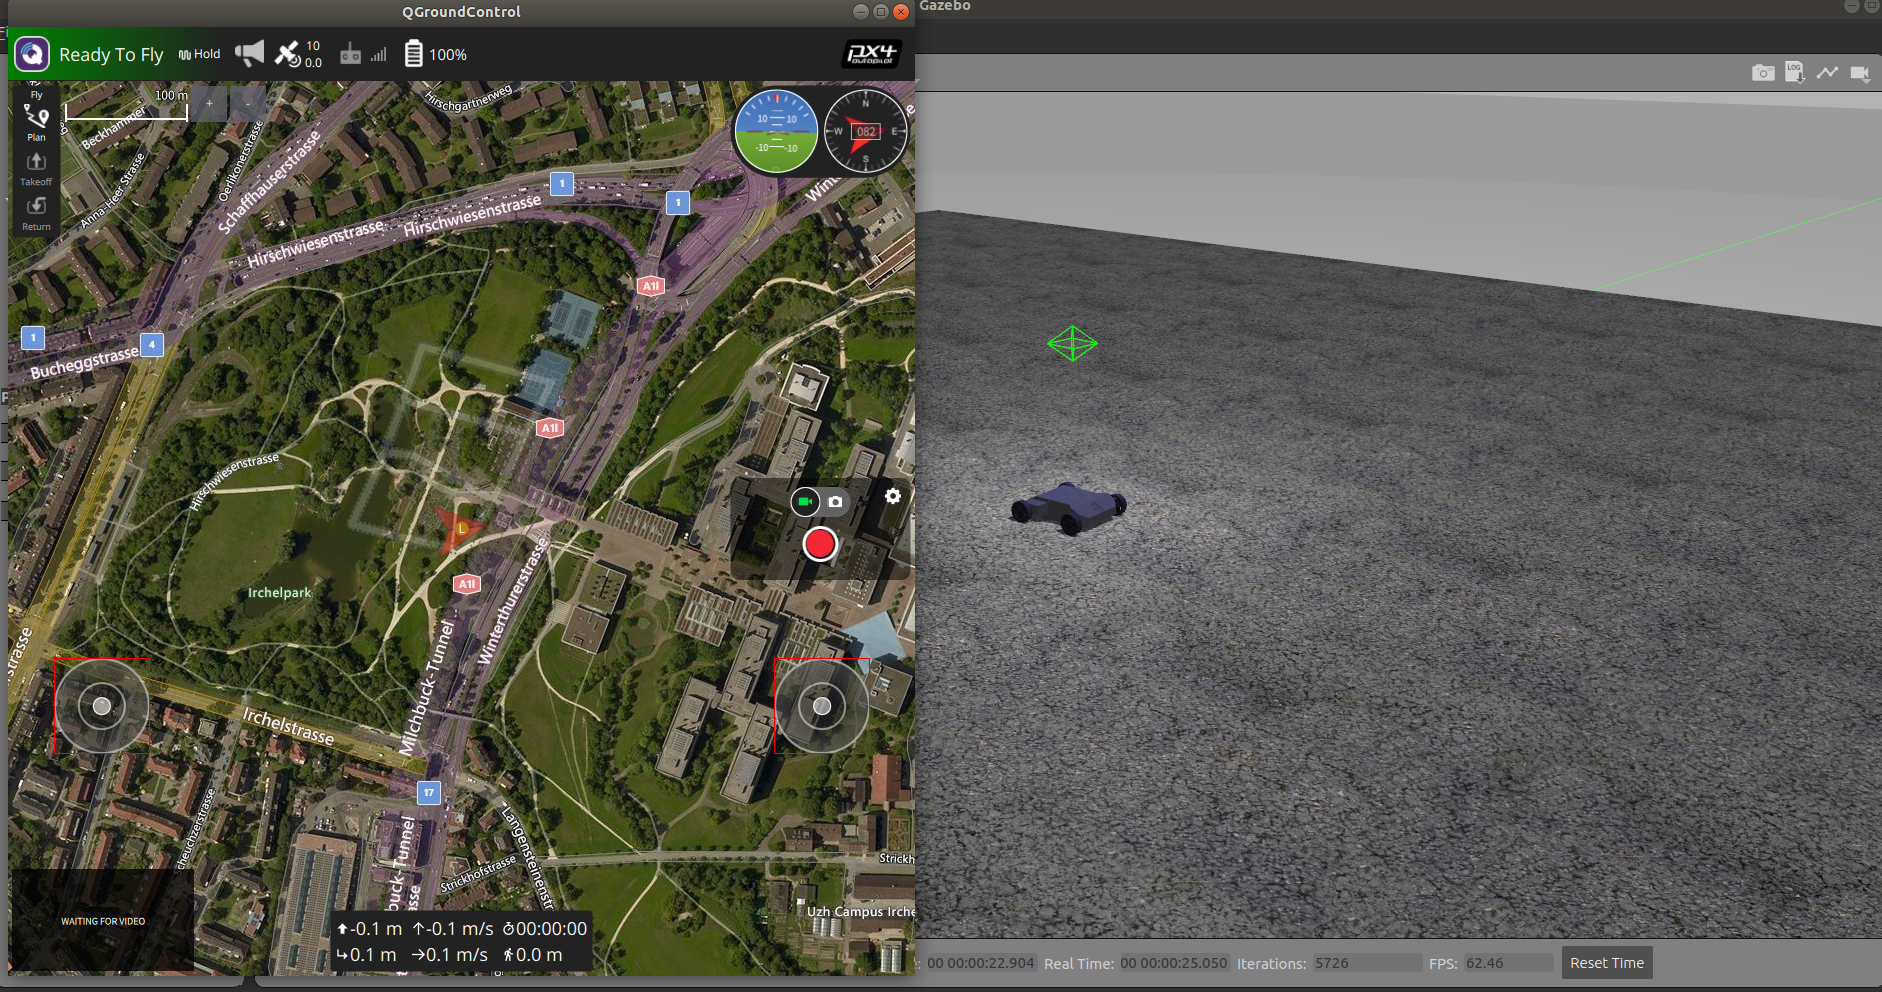Screen dimensions: 1882x992
Task: Open the RC remote signal indicator
Action: pyautogui.click(x=350, y=54)
